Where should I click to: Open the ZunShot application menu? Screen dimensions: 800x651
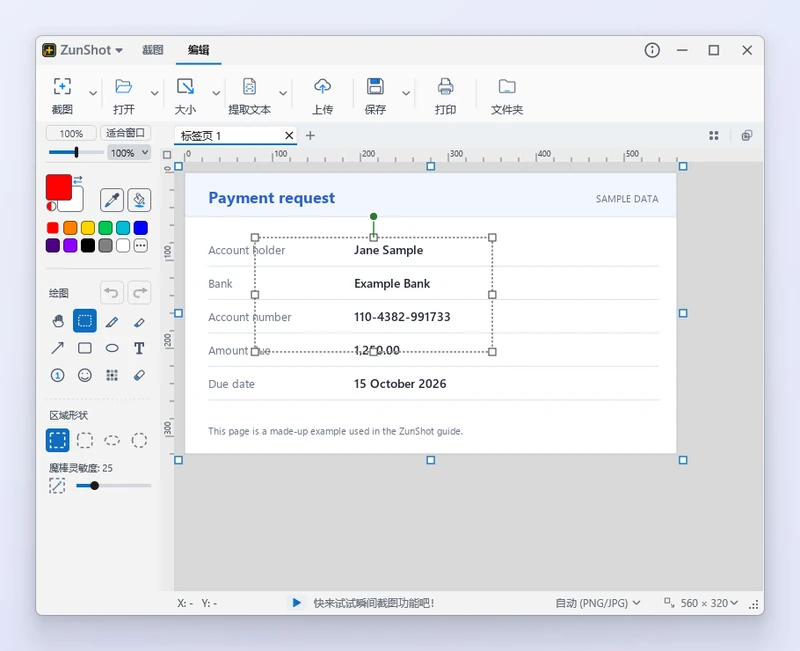pyautogui.click(x=83, y=50)
